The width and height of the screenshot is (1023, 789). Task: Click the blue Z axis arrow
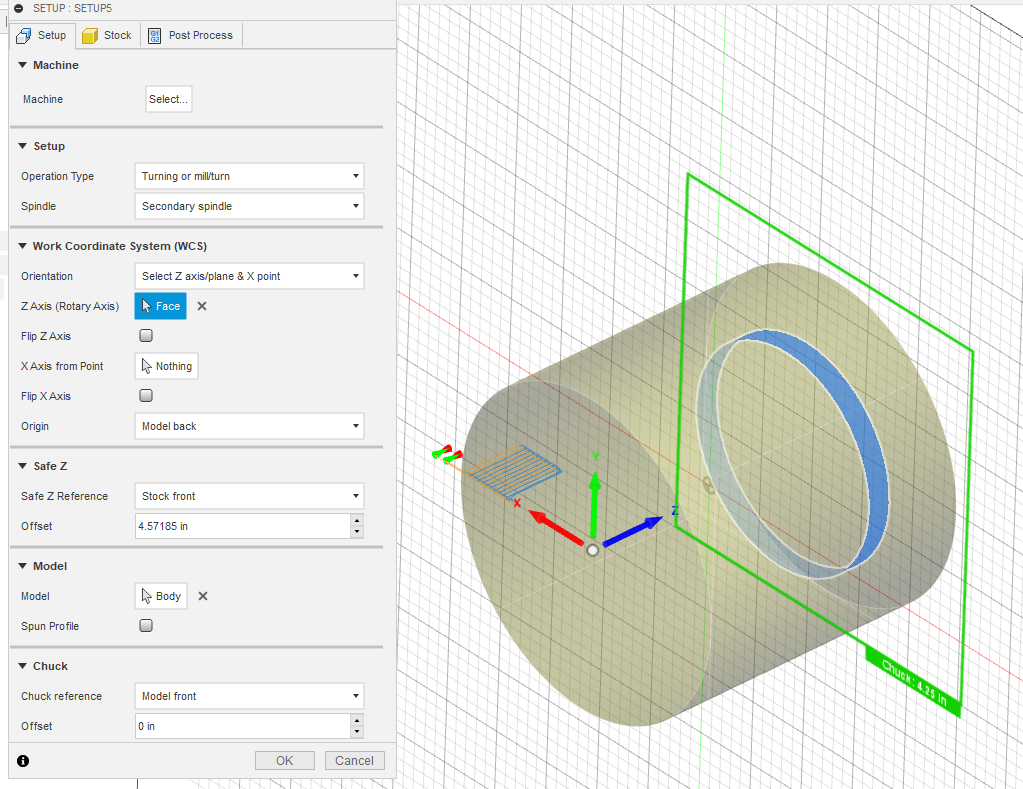point(633,531)
